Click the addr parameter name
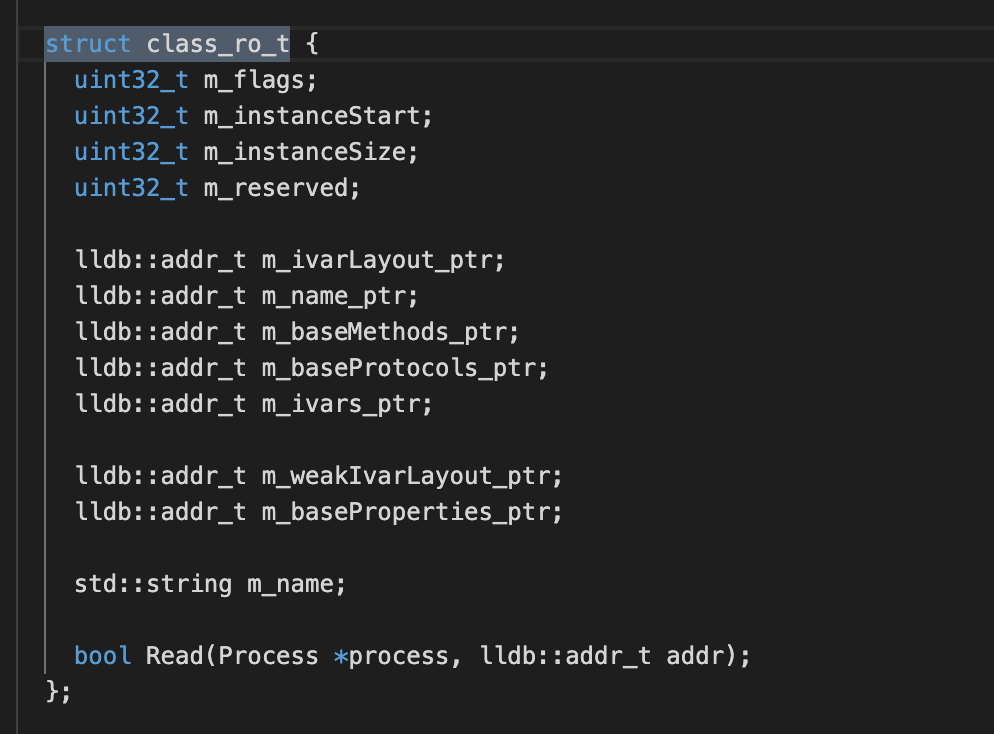The height and width of the screenshot is (734, 994). (x=696, y=656)
